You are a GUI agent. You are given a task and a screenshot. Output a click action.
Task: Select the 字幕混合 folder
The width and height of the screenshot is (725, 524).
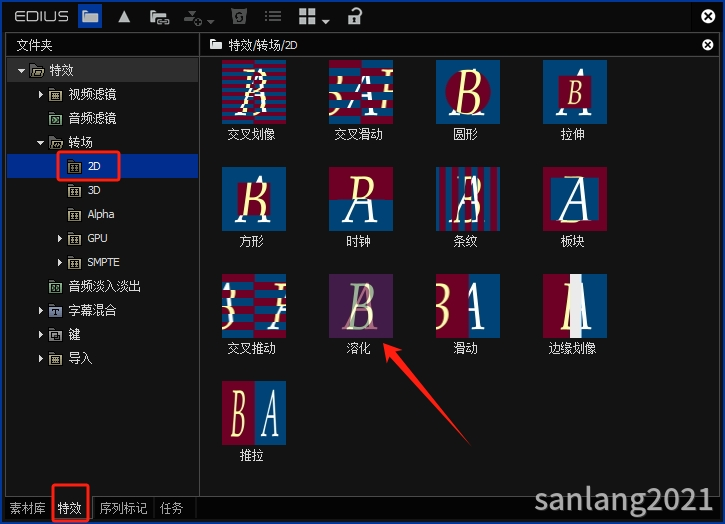(x=102, y=310)
